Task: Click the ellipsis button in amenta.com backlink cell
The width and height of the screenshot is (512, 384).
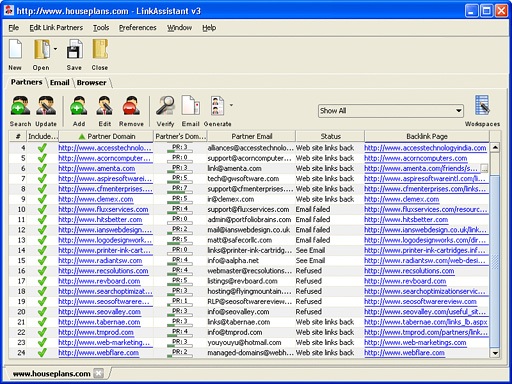Action: coord(484,168)
